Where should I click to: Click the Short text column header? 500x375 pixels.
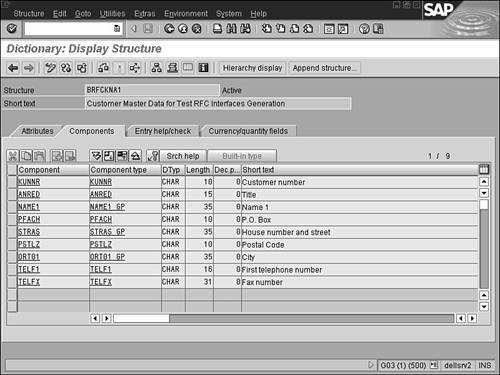[x=360, y=170]
